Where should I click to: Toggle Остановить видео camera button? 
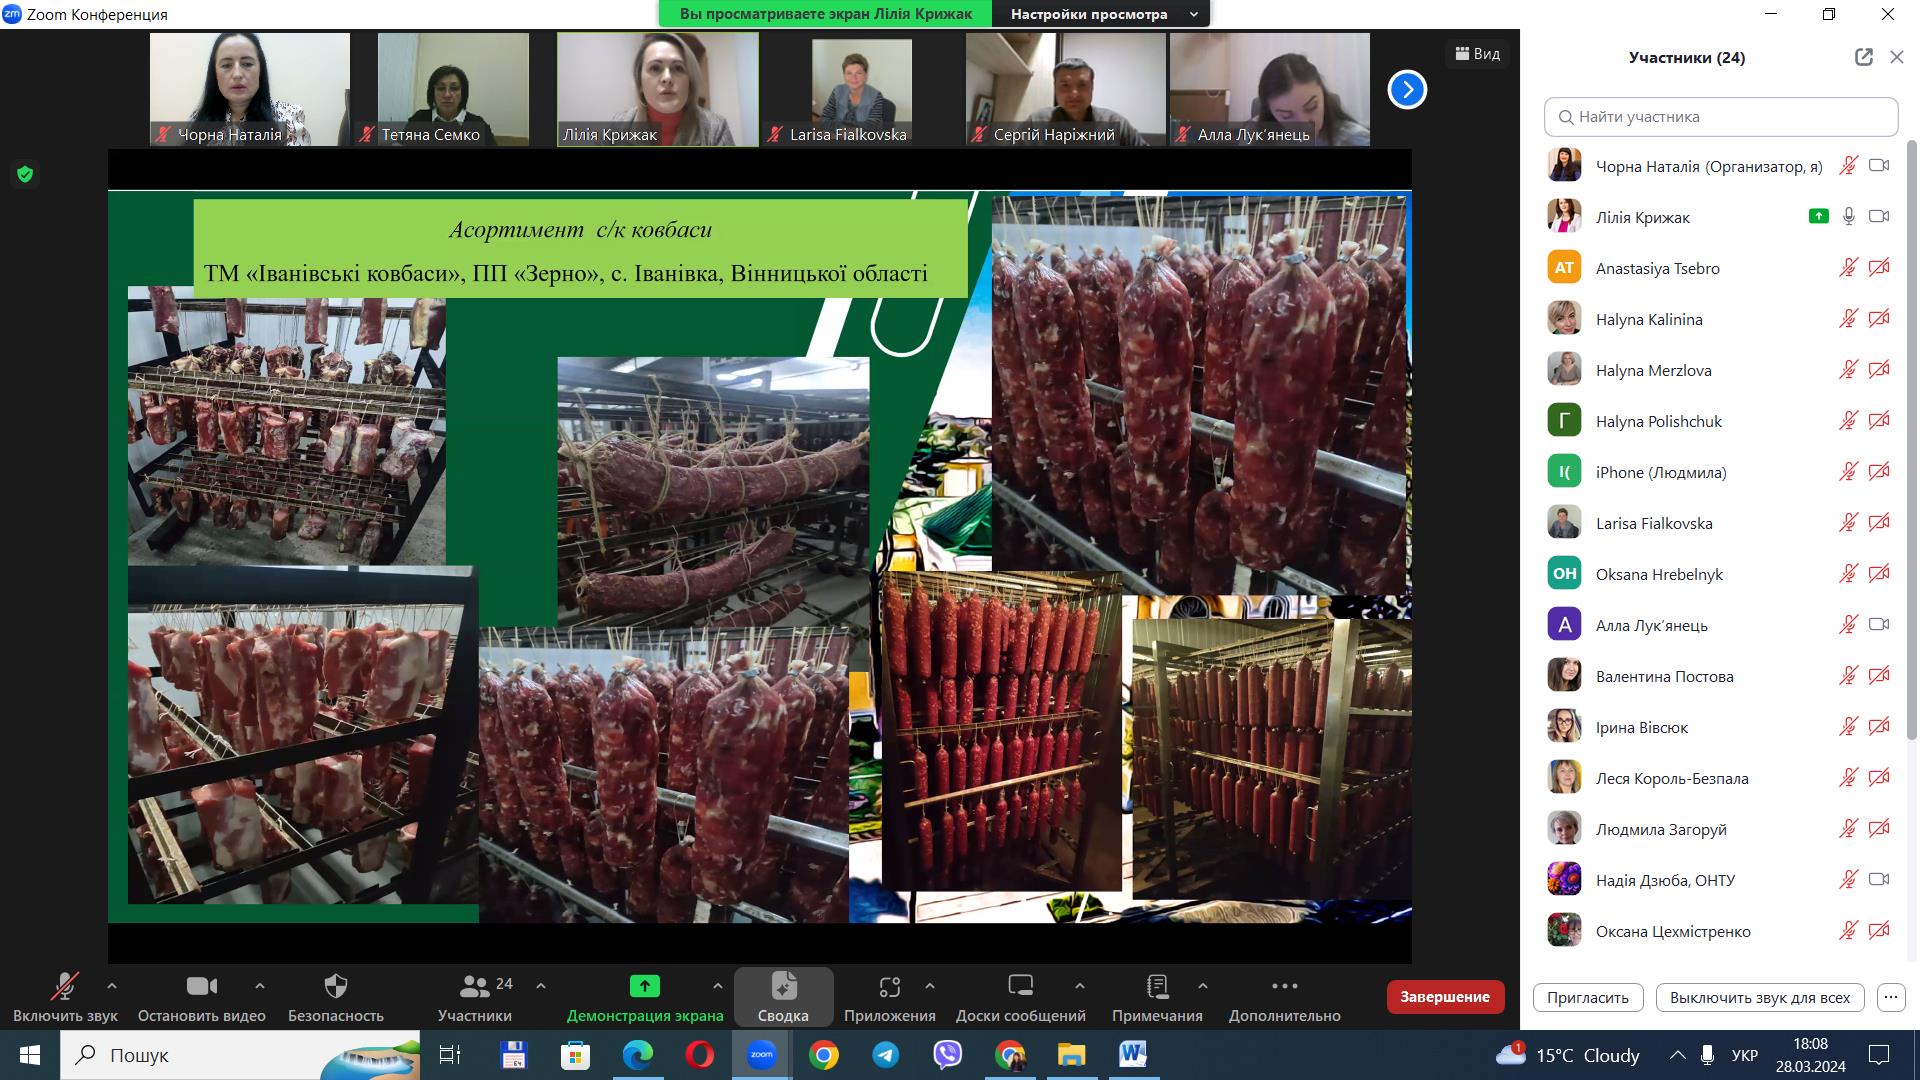pos(201,987)
